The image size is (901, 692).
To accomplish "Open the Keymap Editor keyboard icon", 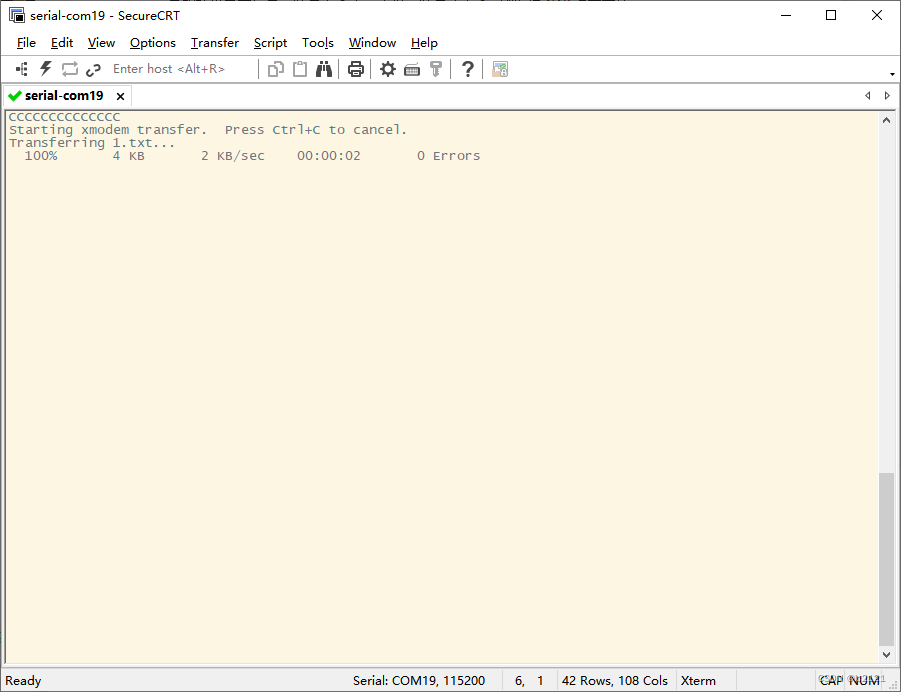I will (x=412, y=69).
